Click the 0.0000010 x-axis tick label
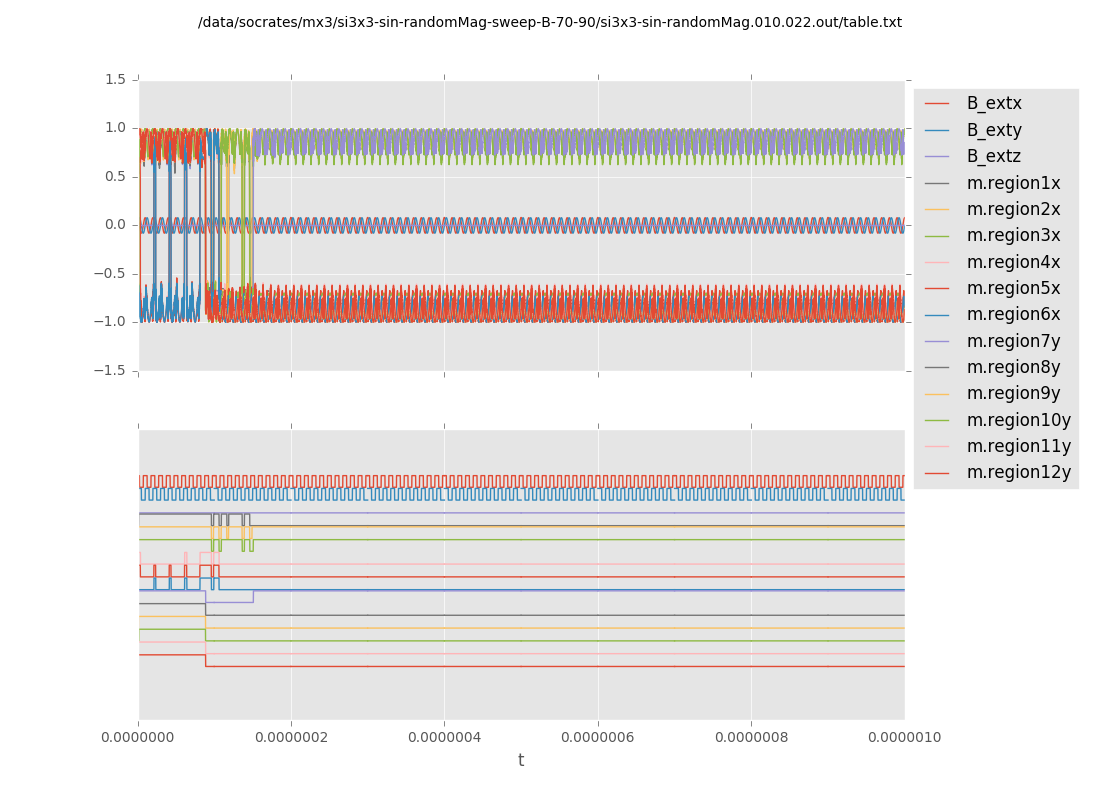Viewport: 1100px width, 800px height. point(904,738)
